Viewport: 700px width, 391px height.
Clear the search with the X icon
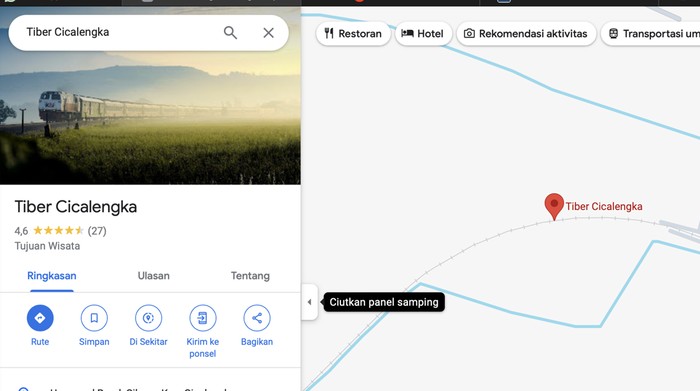pos(268,33)
